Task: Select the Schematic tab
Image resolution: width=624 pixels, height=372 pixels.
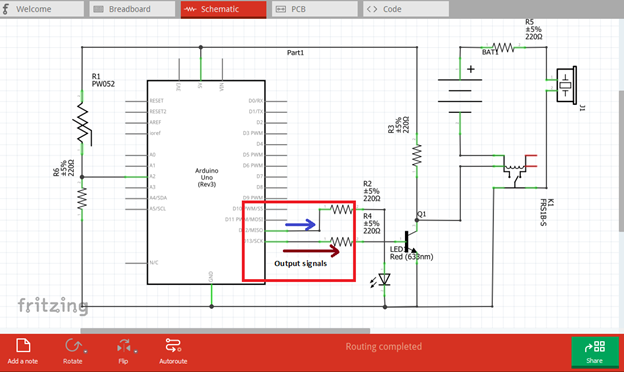Action: (223, 9)
